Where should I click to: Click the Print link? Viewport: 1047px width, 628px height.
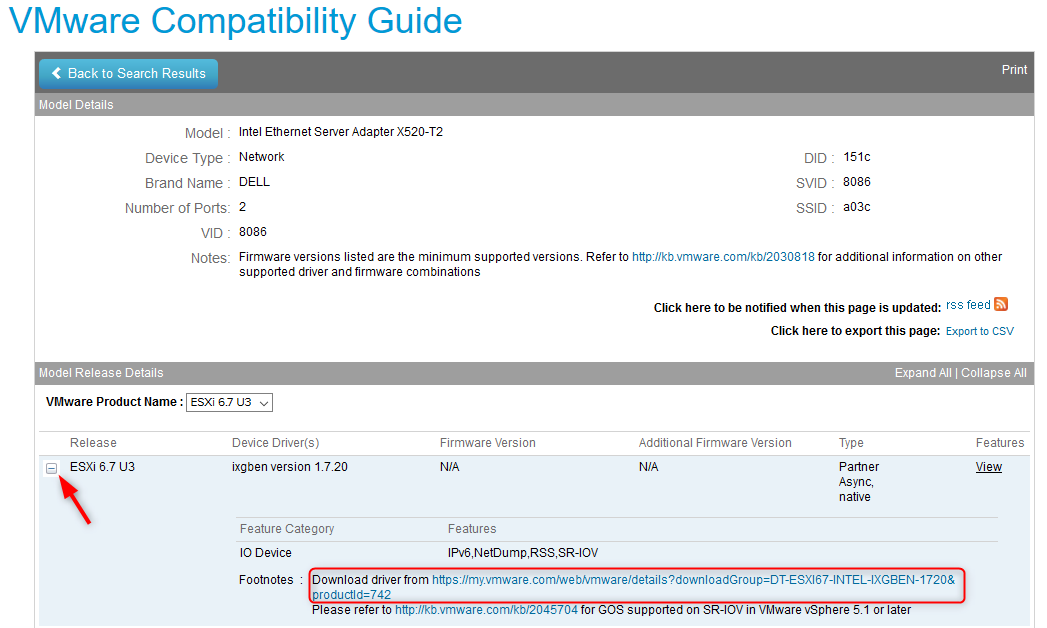[1014, 69]
